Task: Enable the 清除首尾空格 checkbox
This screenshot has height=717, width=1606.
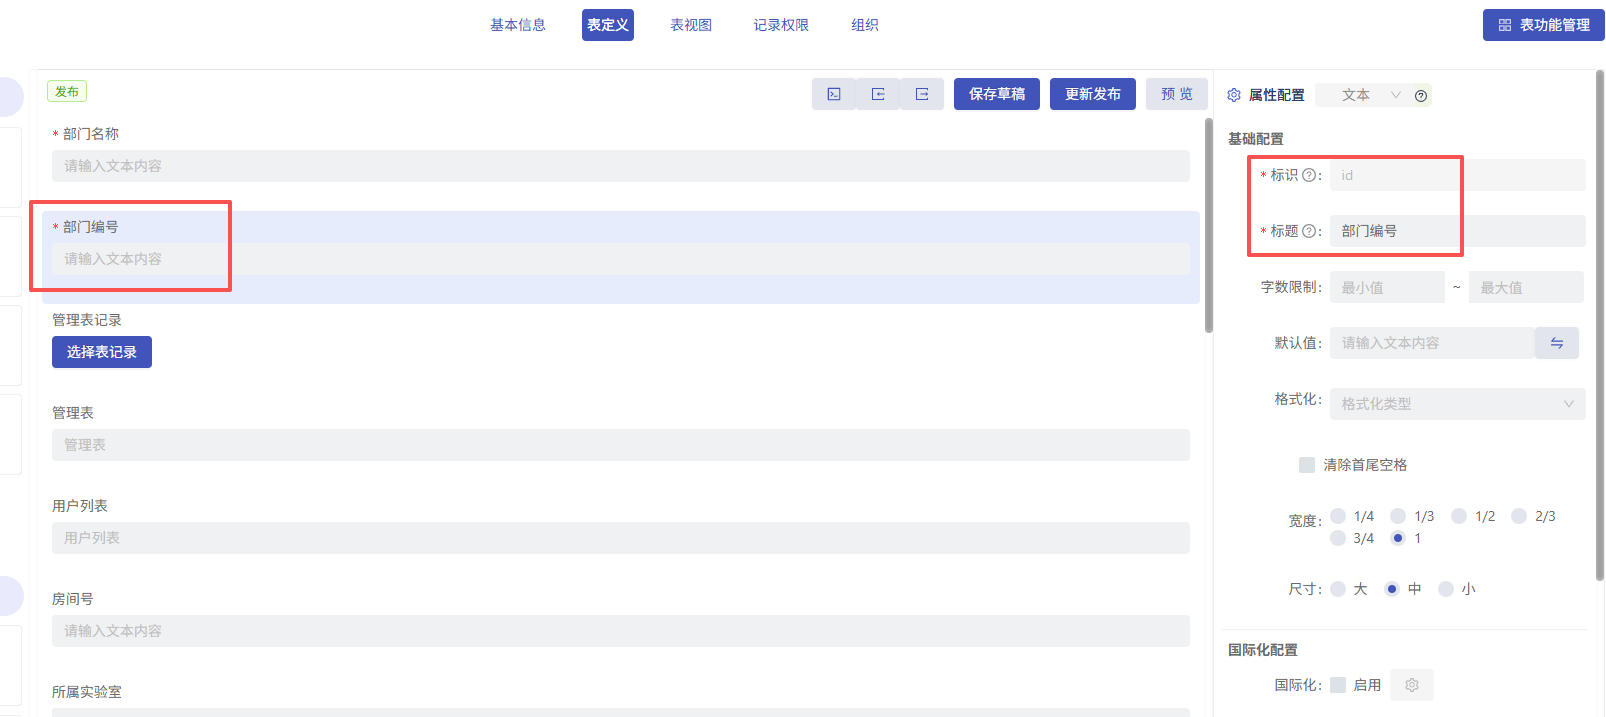Action: tap(1307, 465)
